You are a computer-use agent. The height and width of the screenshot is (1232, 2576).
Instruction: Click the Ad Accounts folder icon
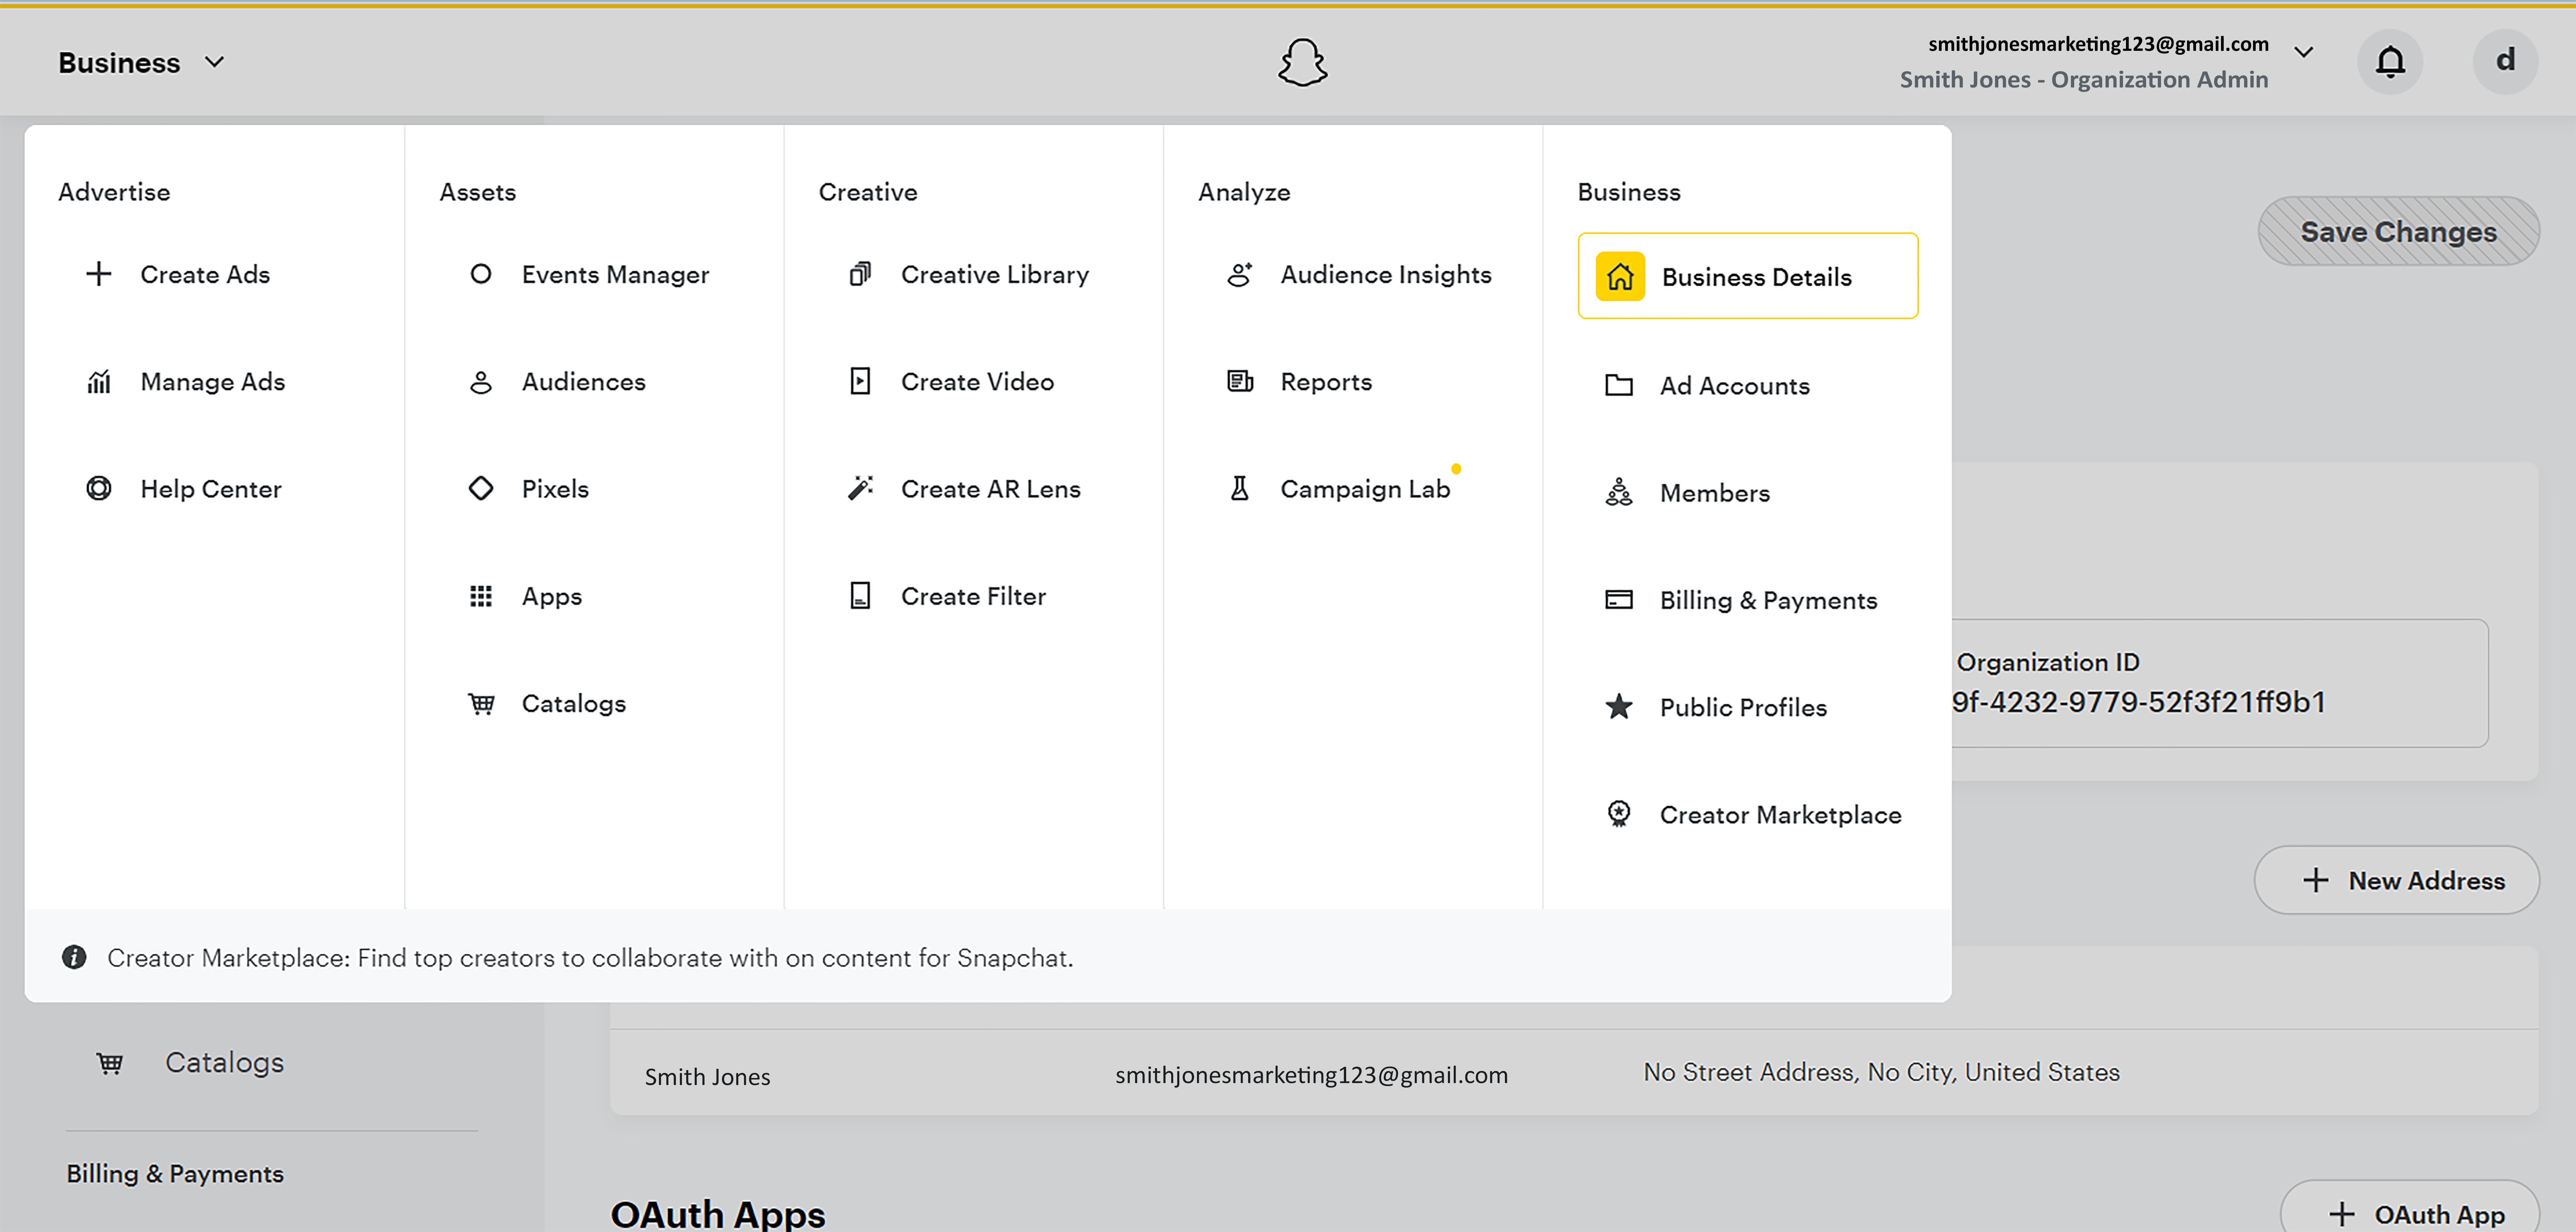(x=1619, y=385)
